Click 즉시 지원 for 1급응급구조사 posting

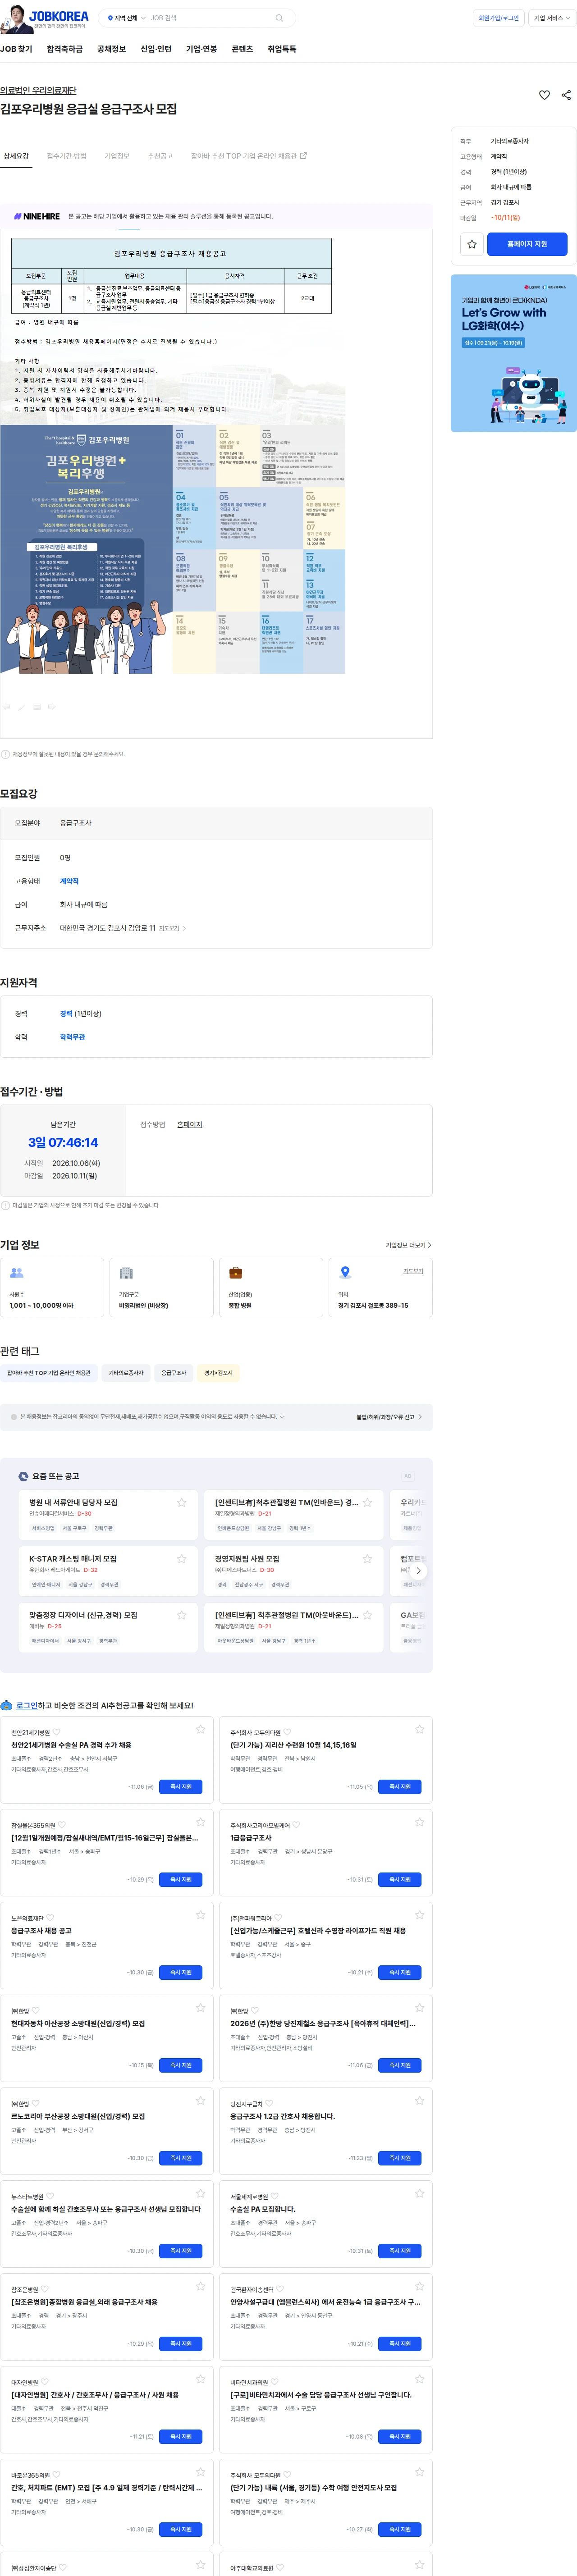tap(400, 1880)
